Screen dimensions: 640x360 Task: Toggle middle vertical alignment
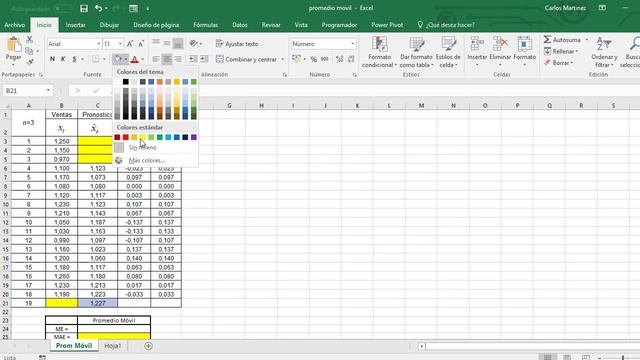167,44
